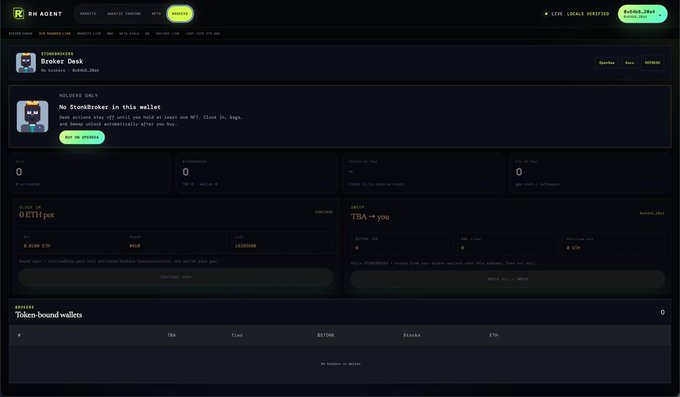
Task: Open the Docs button
Action: [x=629, y=63]
